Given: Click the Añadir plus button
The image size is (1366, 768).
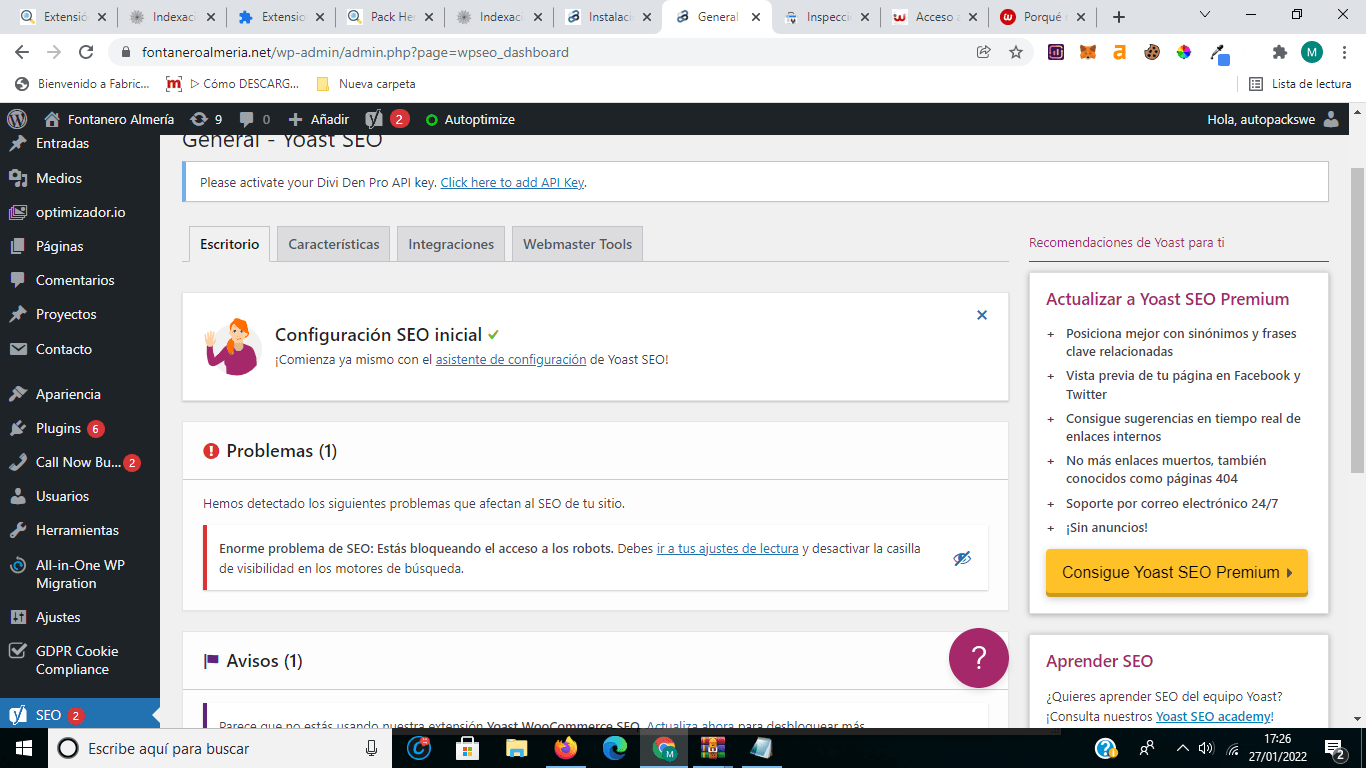Looking at the screenshot, I should coord(318,119).
